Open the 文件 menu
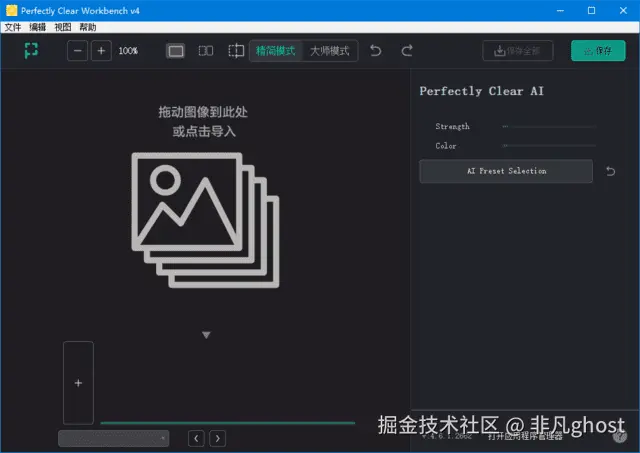Image resolution: width=640 pixels, height=453 pixels. (x=13, y=27)
